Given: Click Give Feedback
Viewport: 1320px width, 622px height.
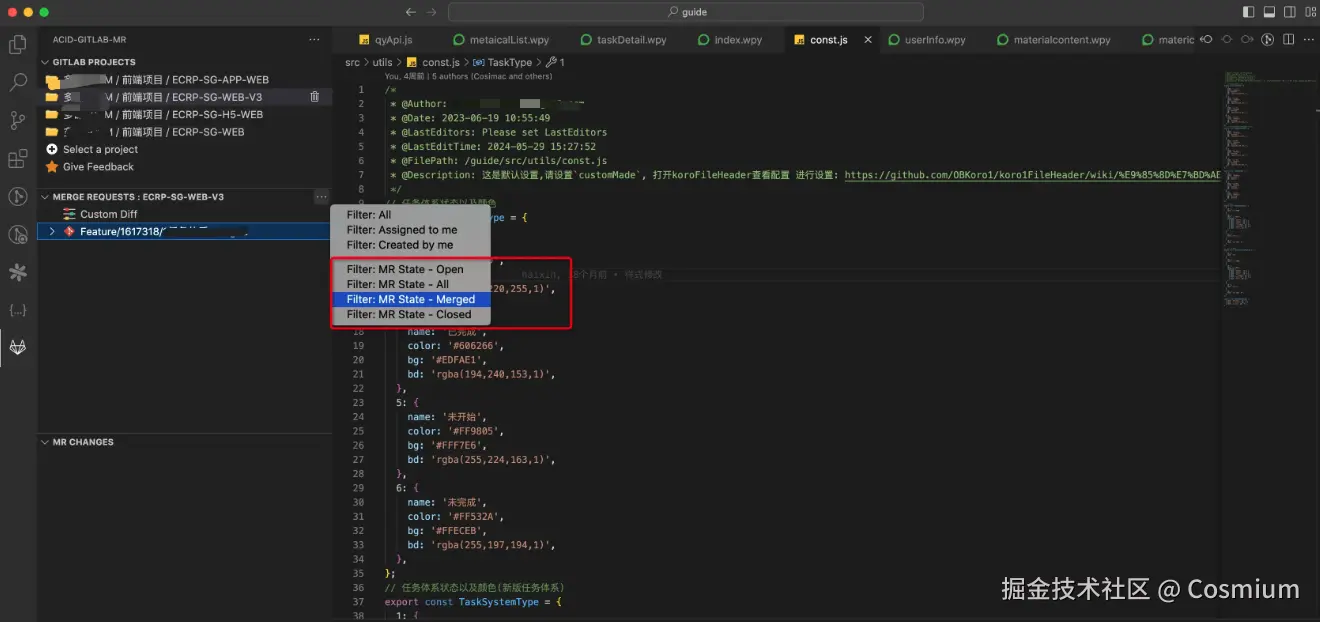Looking at the screenshot, I should tap(98, 167).
